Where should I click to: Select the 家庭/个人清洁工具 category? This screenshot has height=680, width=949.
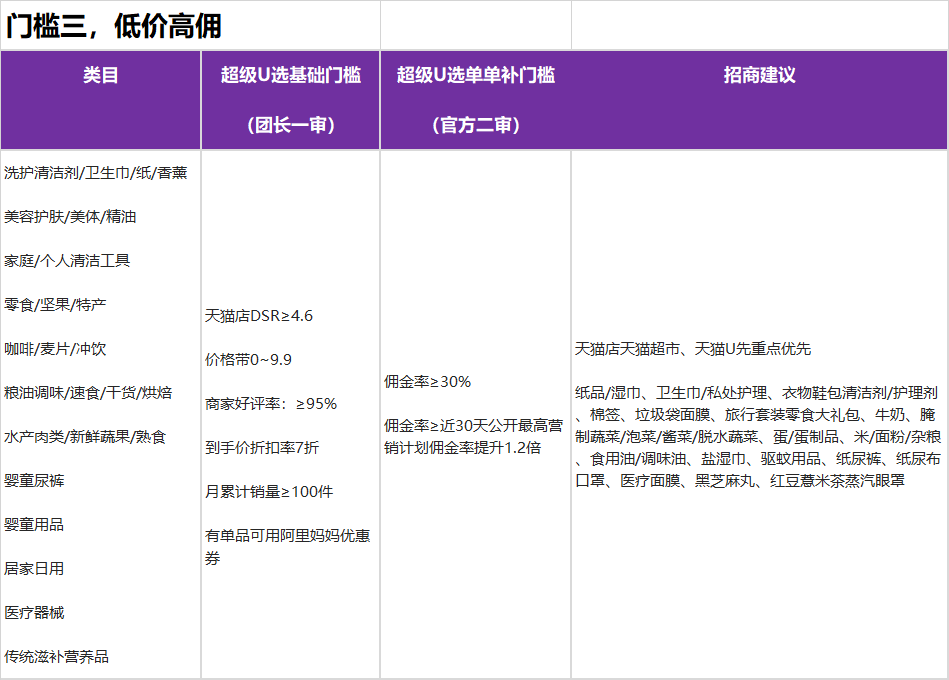[x=67, y=261]
